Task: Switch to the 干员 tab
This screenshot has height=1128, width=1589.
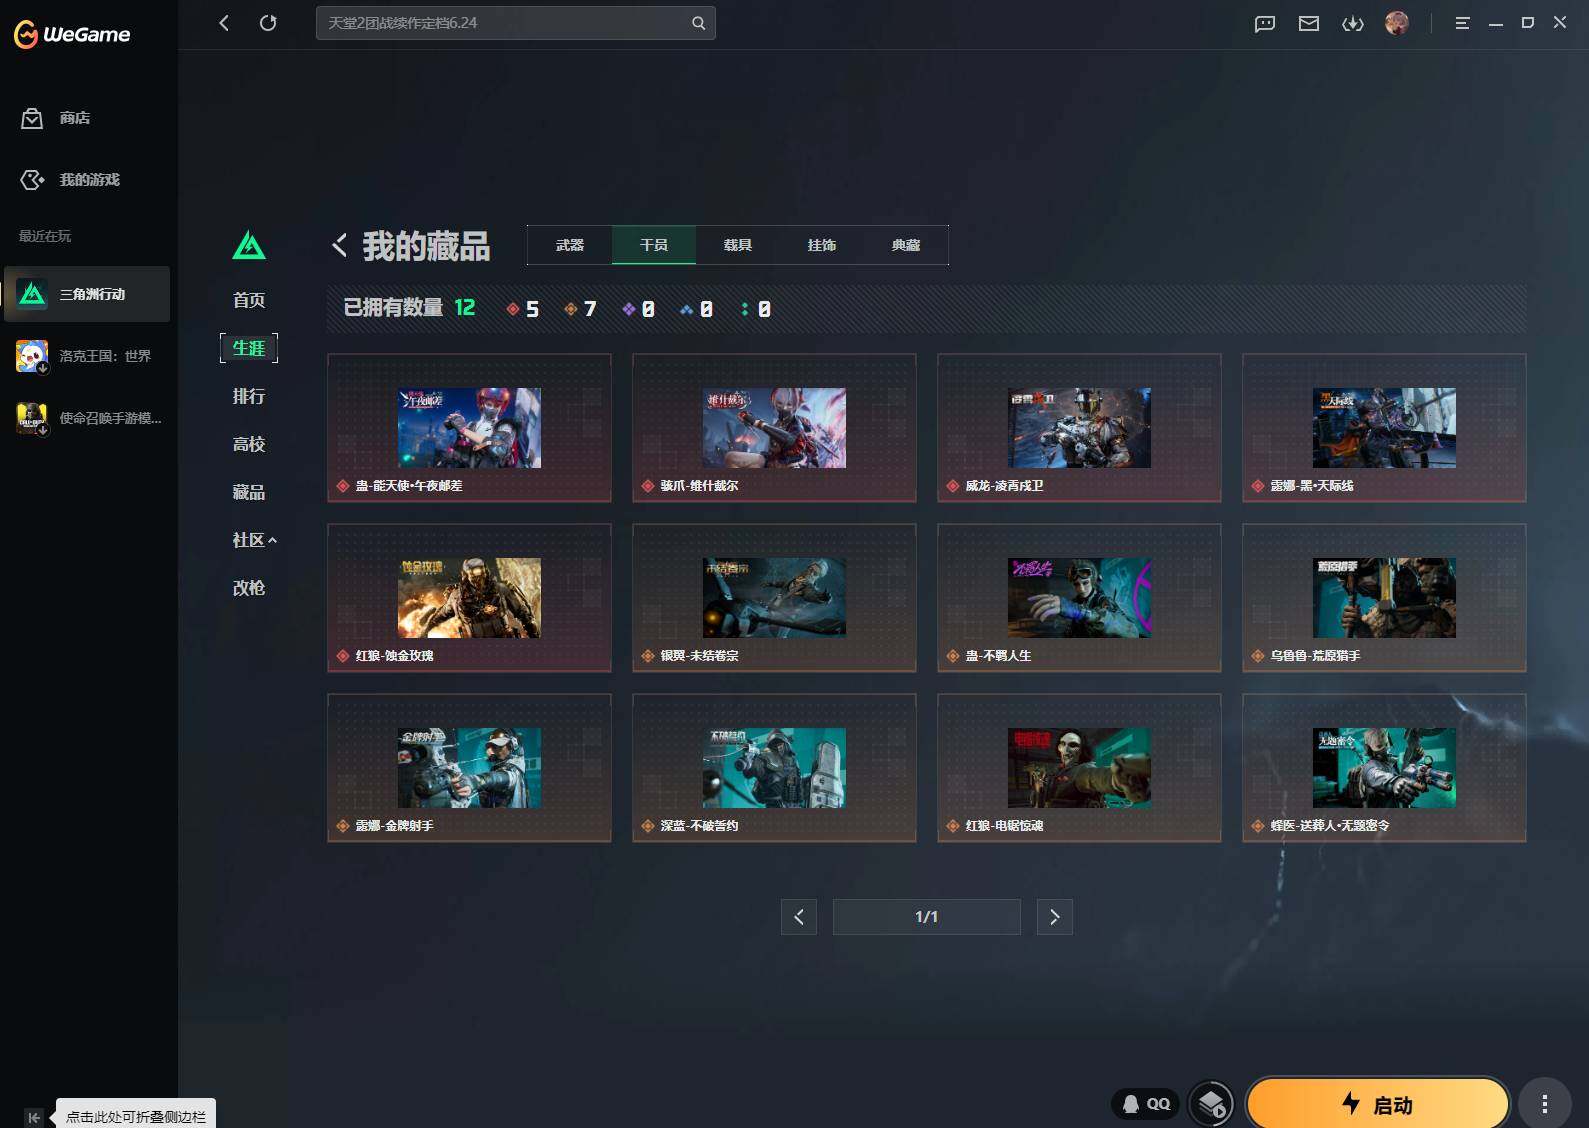Action: (654, 245)
